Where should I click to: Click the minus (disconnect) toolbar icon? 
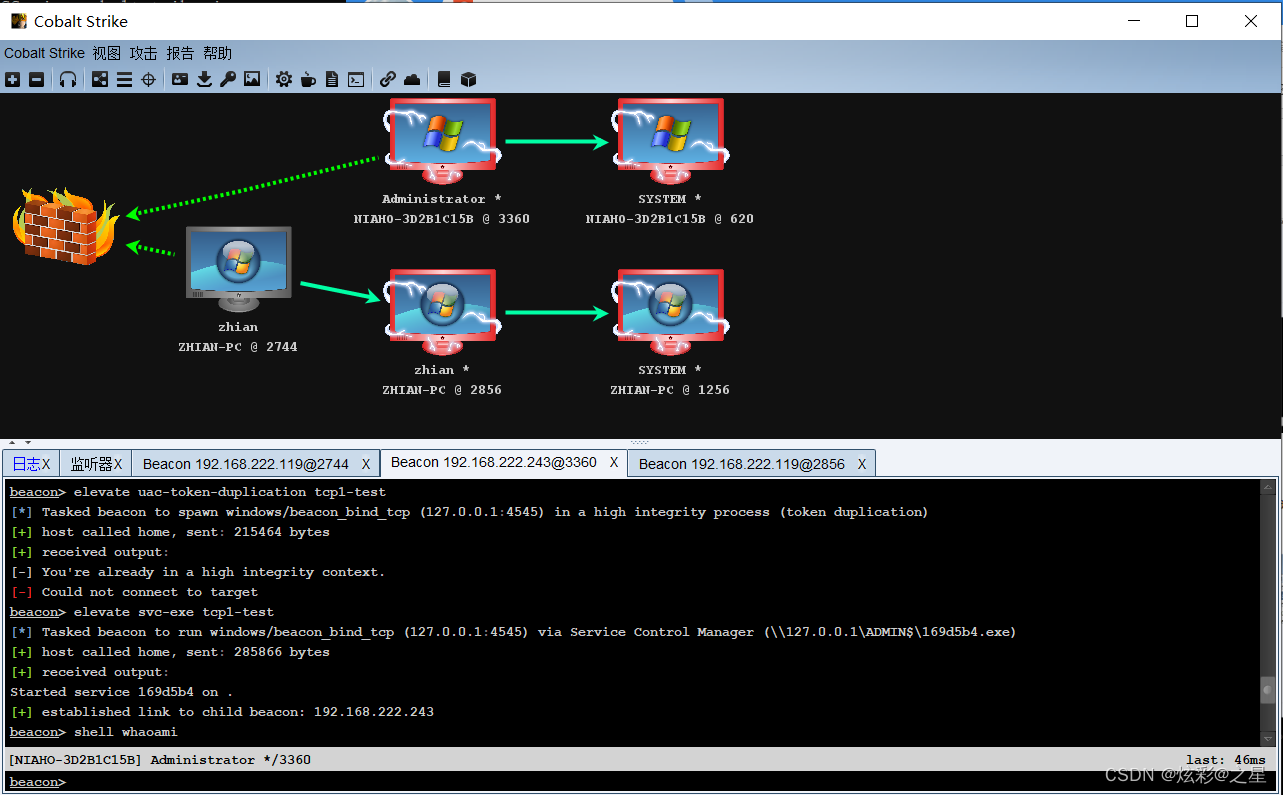click(x=36, y=79)
